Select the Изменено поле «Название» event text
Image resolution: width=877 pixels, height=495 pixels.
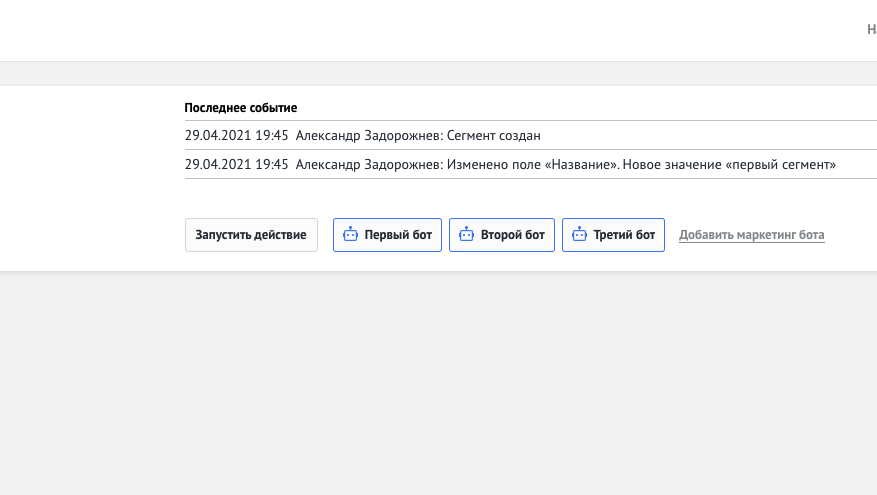(532, 164)
